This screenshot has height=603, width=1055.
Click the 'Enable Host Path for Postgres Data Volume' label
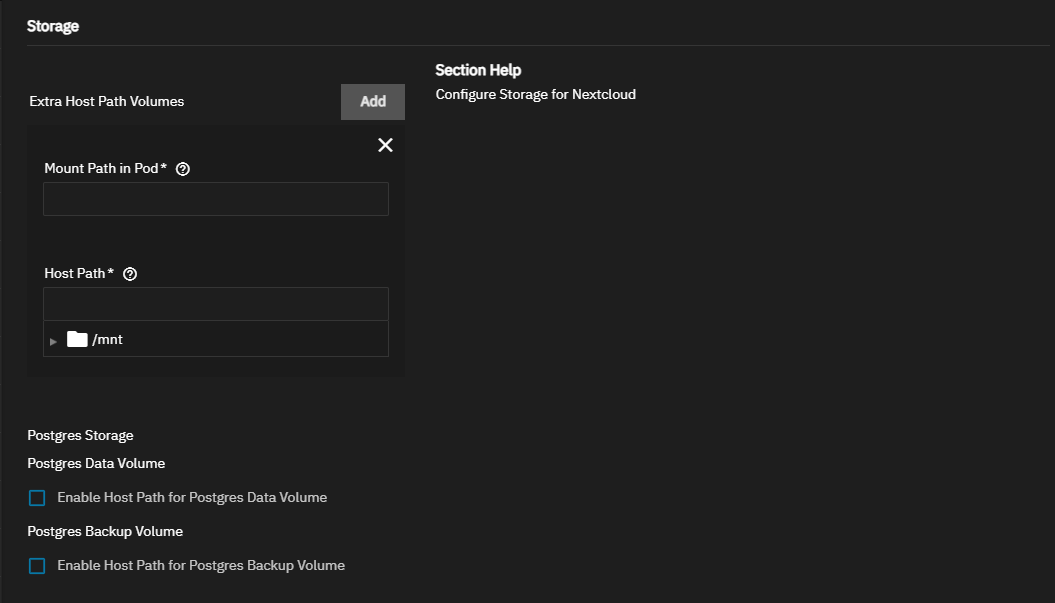(x=192, y=498)
